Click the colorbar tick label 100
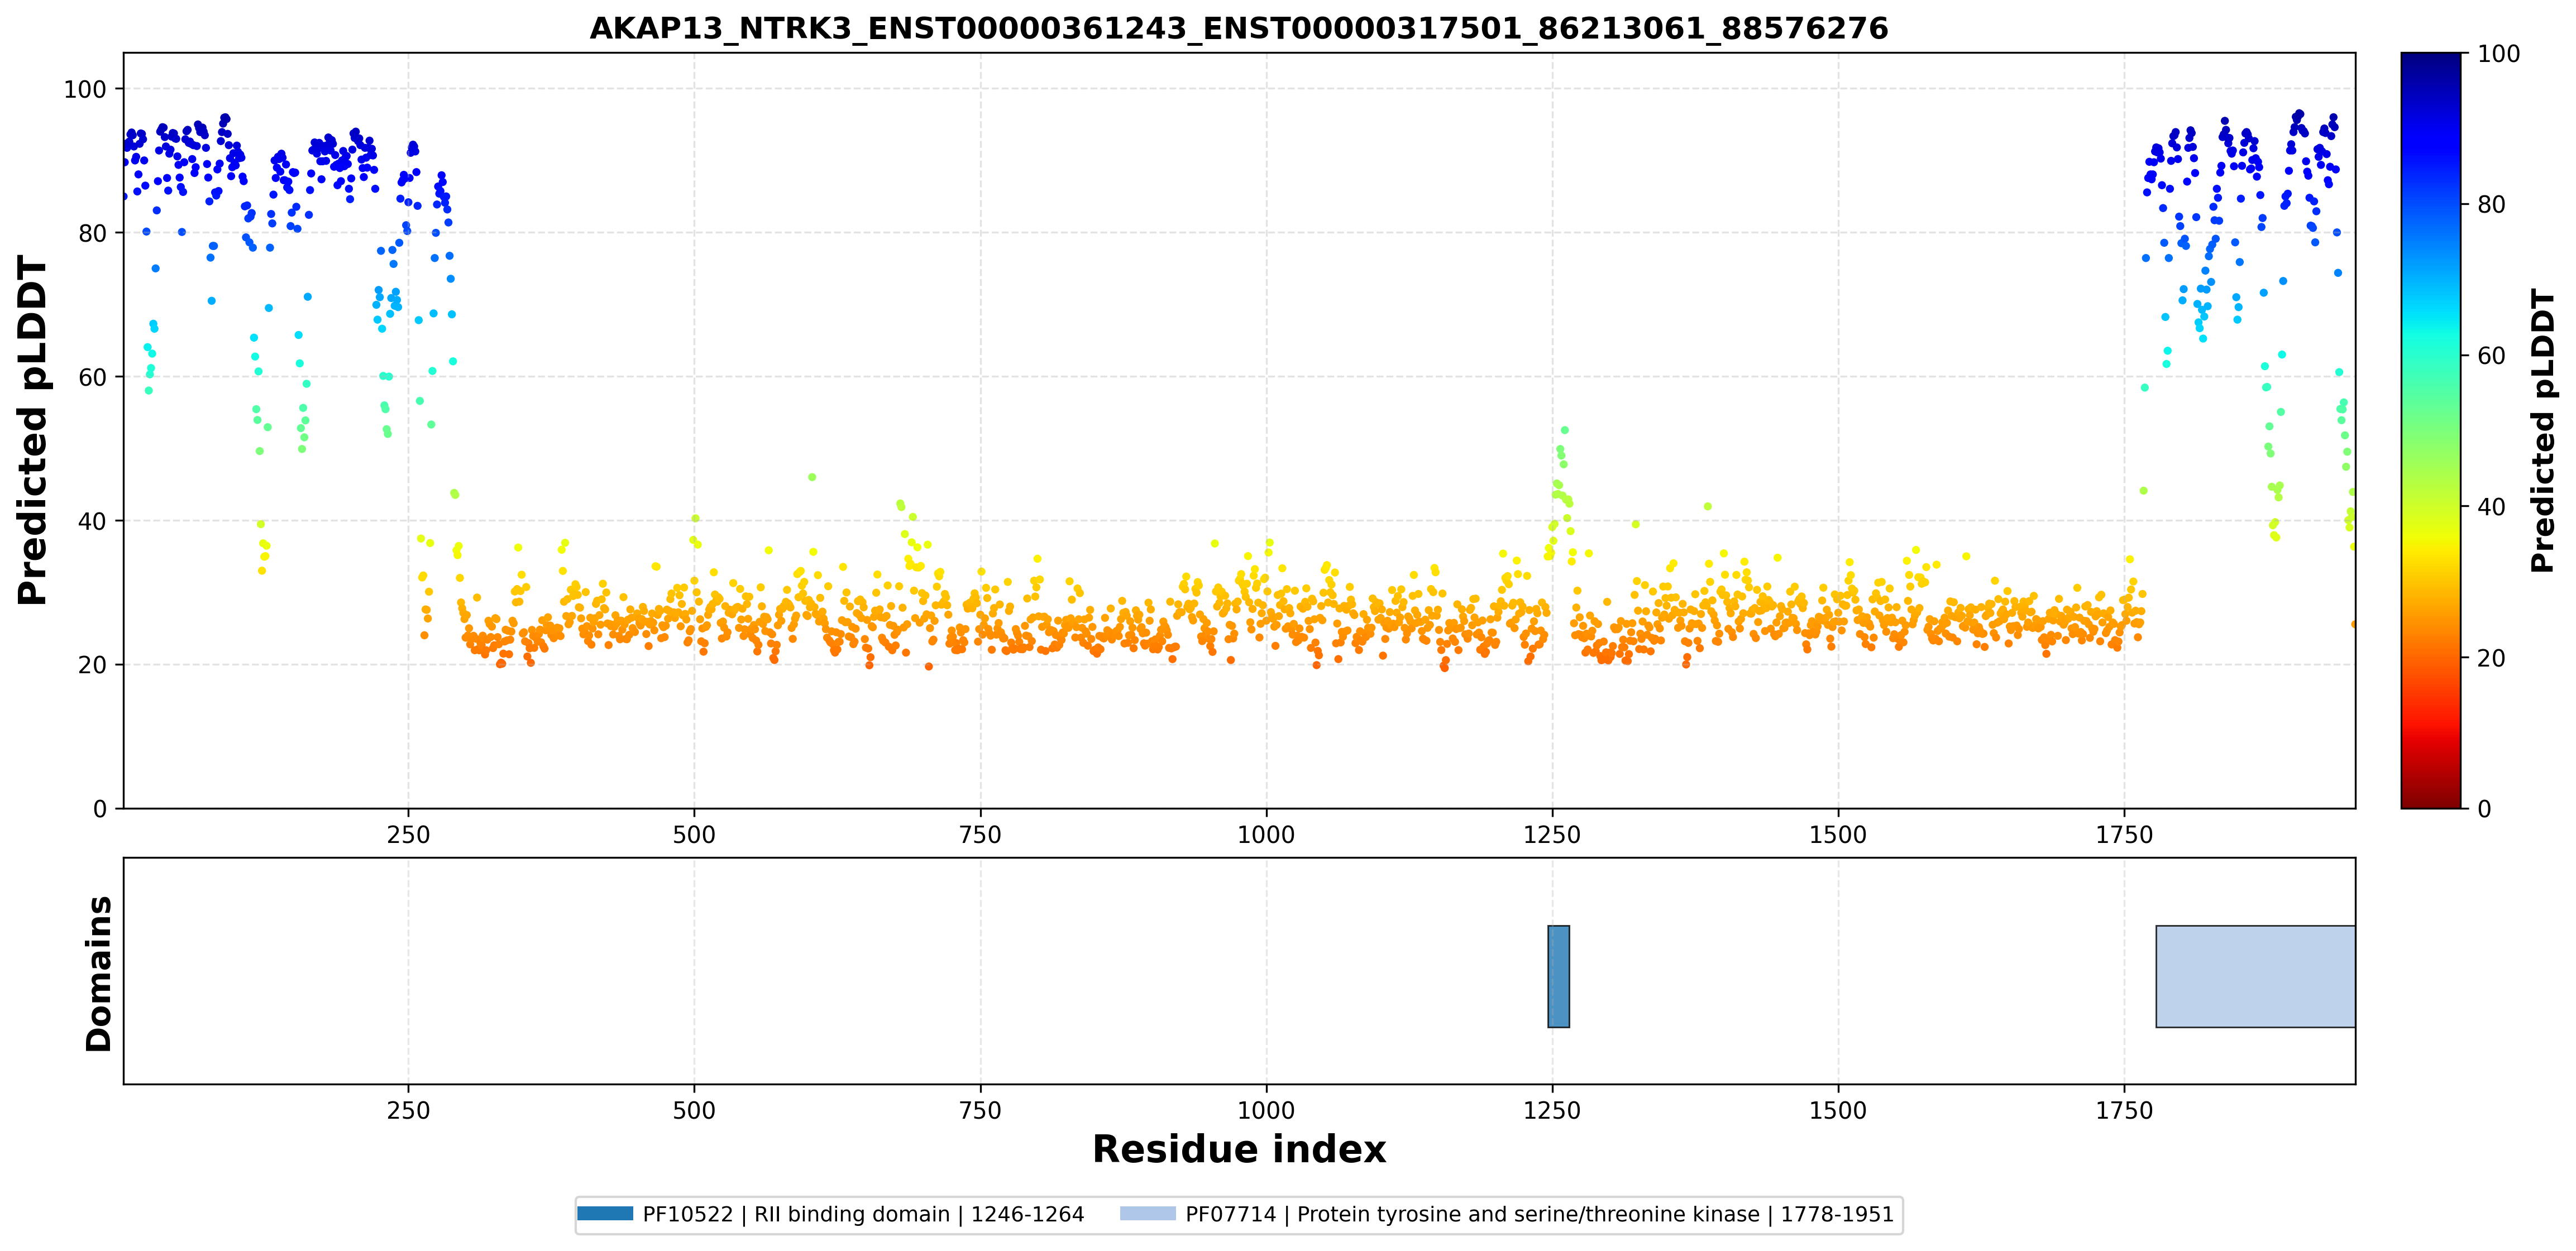 tap(2498, 54)
